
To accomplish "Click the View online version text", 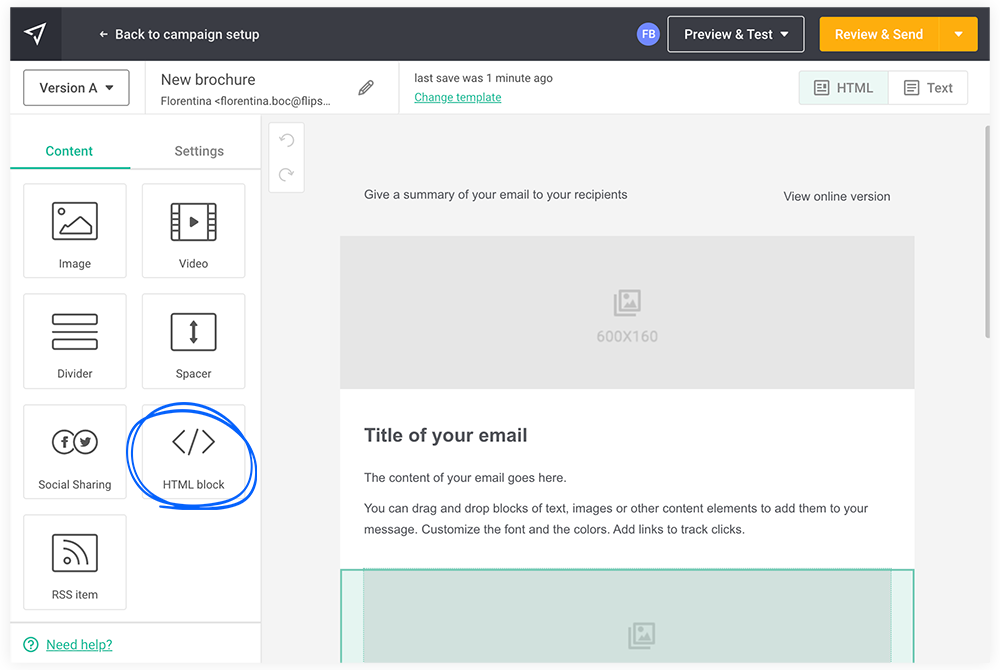I will tap(837, 196).
